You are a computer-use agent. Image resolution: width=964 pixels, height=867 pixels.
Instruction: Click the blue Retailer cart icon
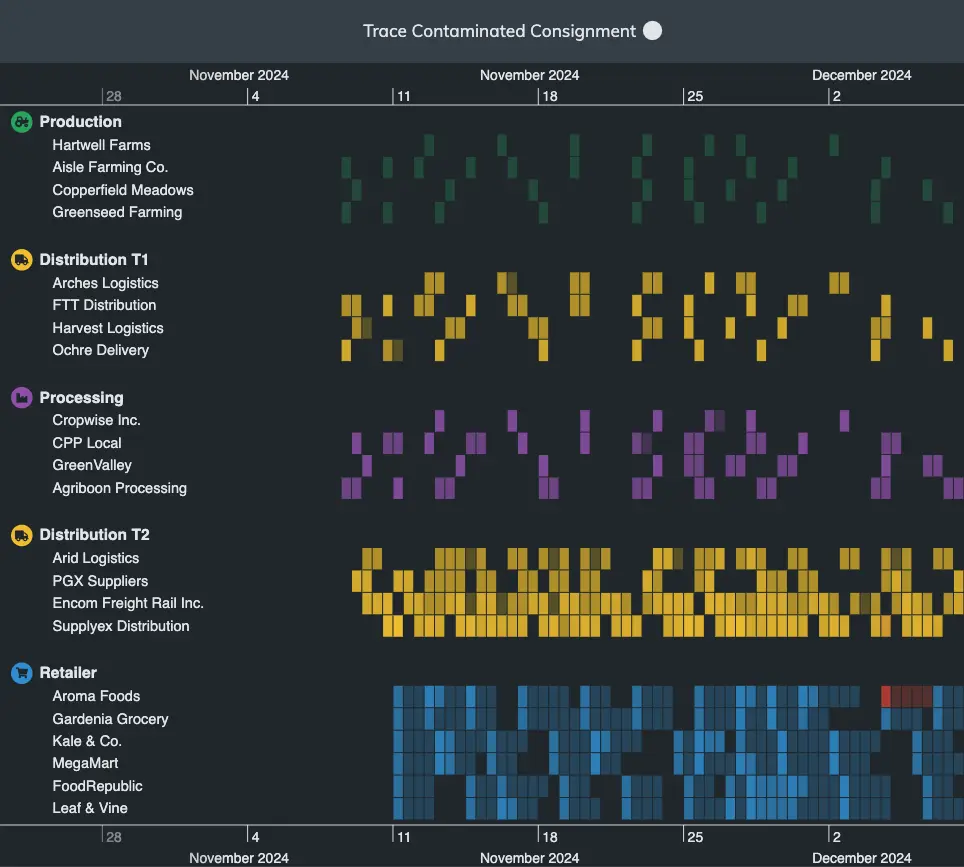pyautogui.click(x=21, y=673)
